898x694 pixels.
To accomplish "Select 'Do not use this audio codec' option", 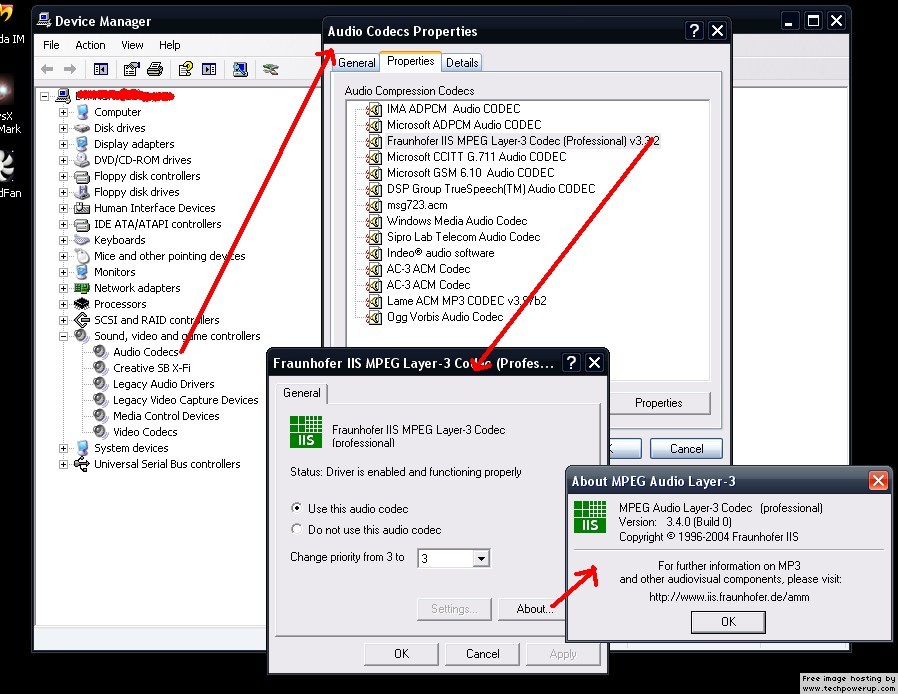I will pyautogui.click(x=297, y=529).
